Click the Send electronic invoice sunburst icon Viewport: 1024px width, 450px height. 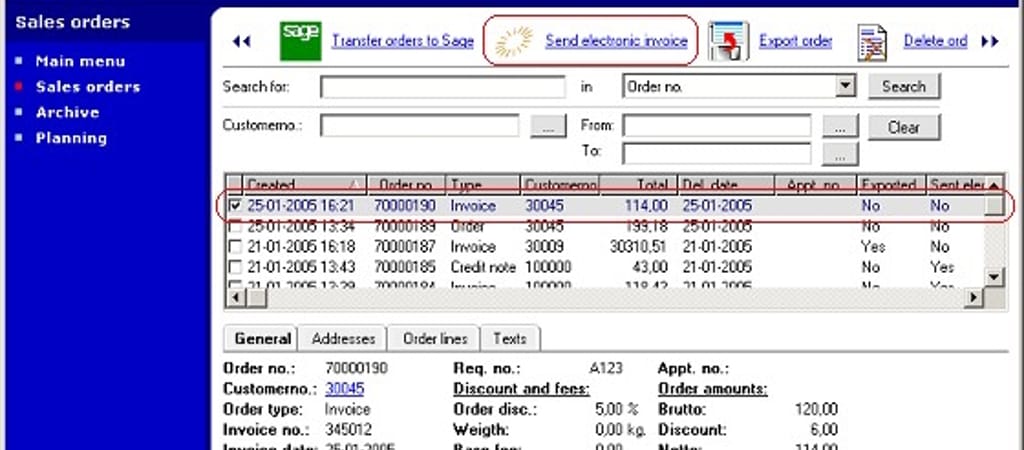[x=515, y=41]
